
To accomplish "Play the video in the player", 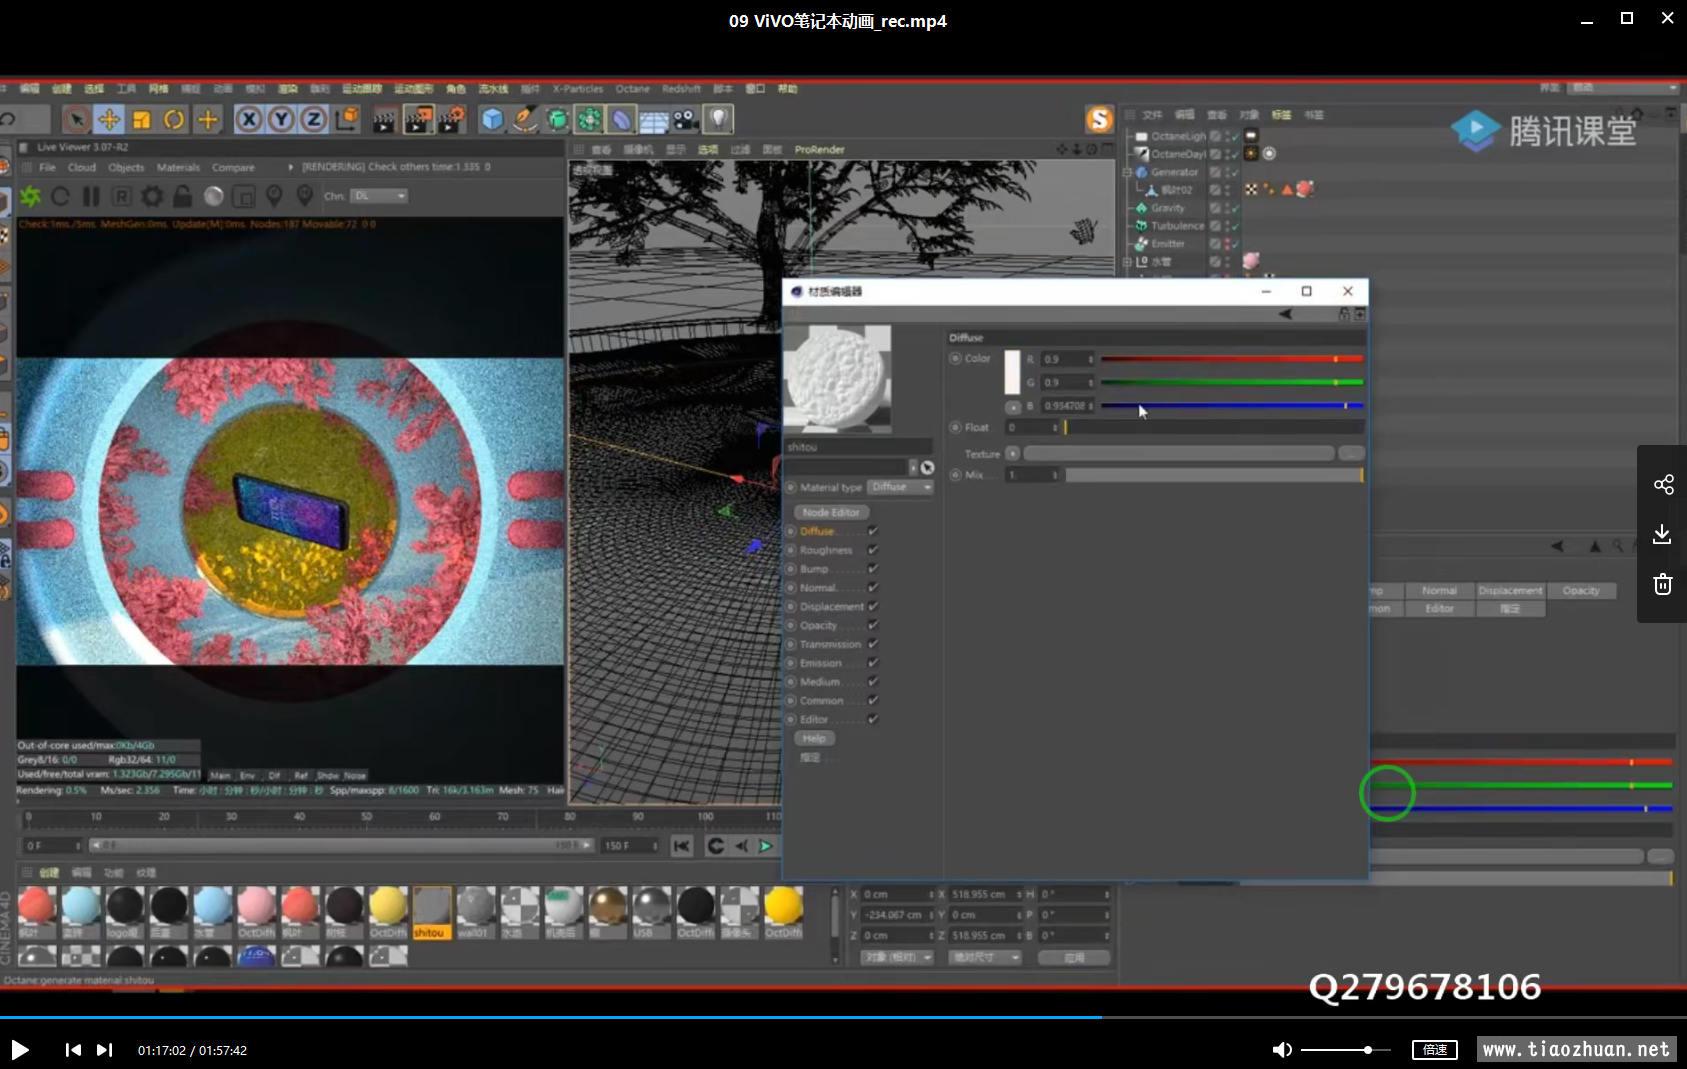I will coord(20,1050).
